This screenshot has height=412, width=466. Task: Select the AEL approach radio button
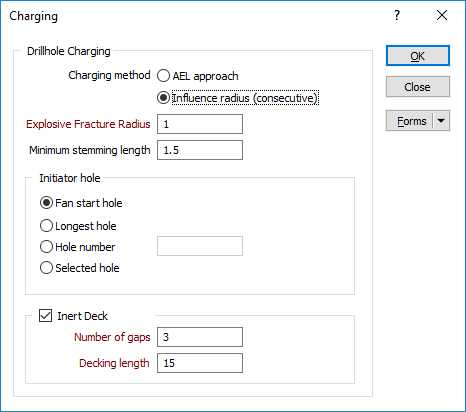tap(163, 76)
